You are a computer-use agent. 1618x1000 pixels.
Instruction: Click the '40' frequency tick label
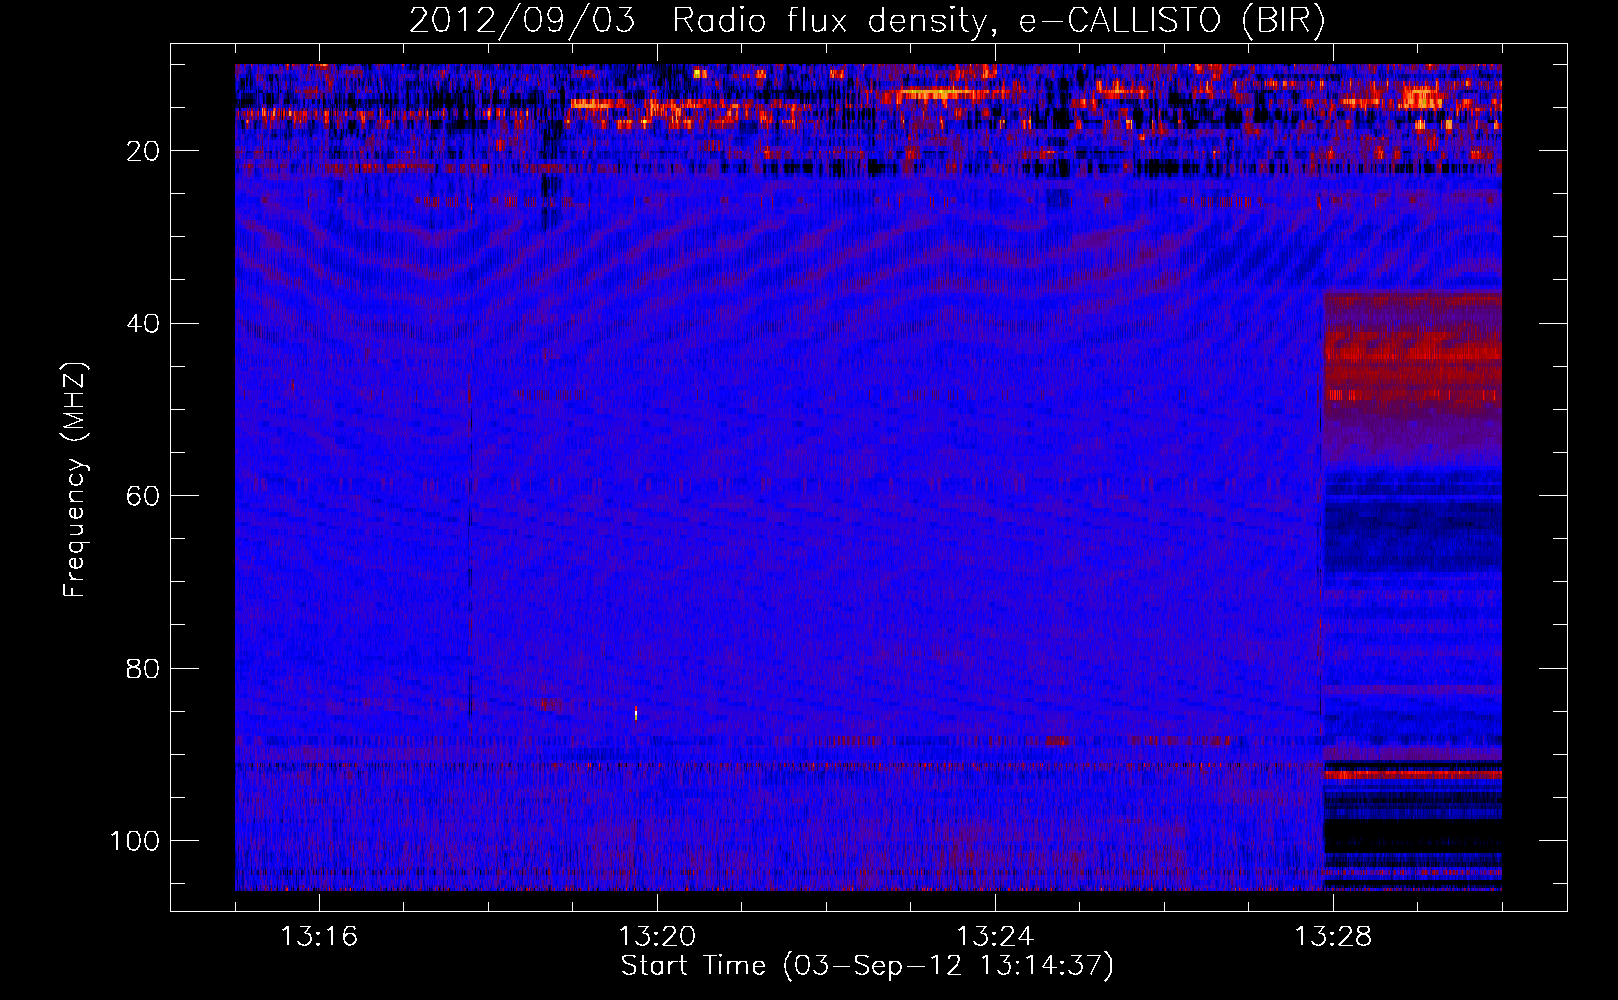(x=144, y=324)
